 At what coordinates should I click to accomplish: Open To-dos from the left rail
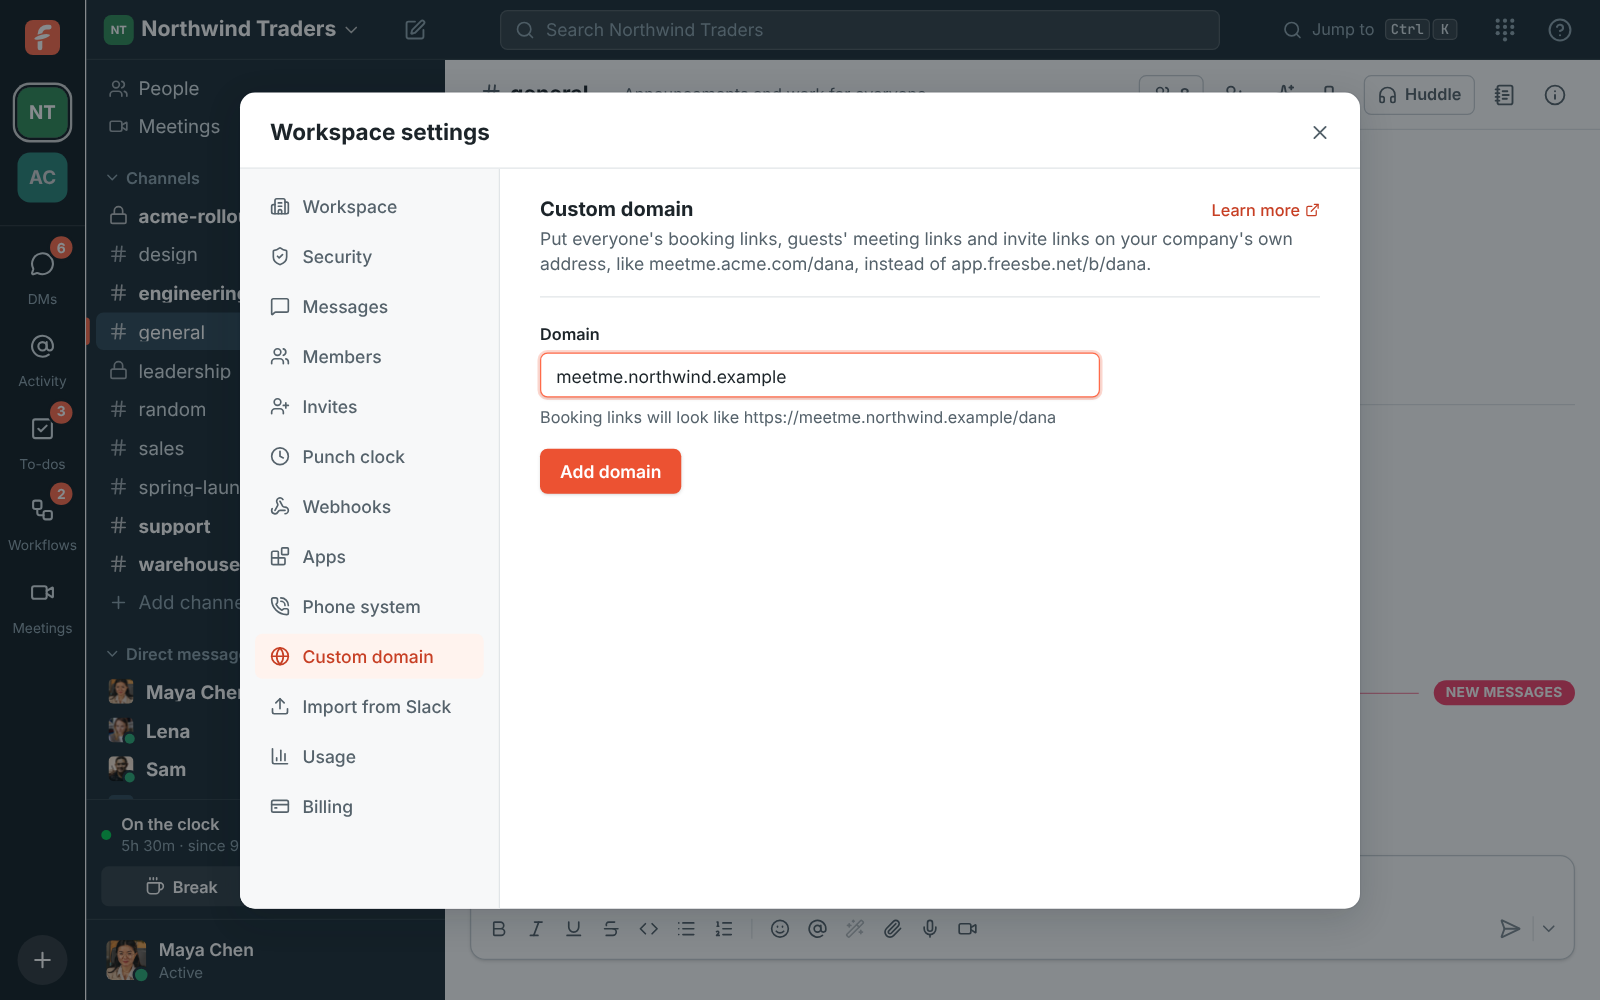coord(42,440)
